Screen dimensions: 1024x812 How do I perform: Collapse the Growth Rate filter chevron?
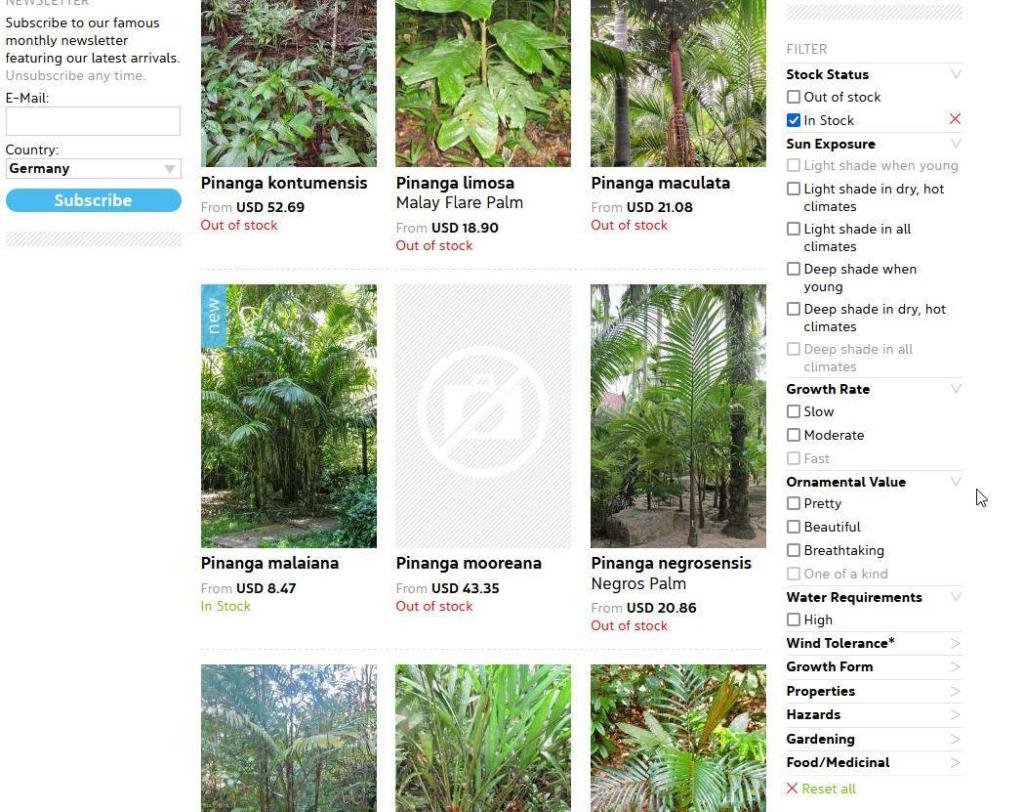click(x=955, y=389)
